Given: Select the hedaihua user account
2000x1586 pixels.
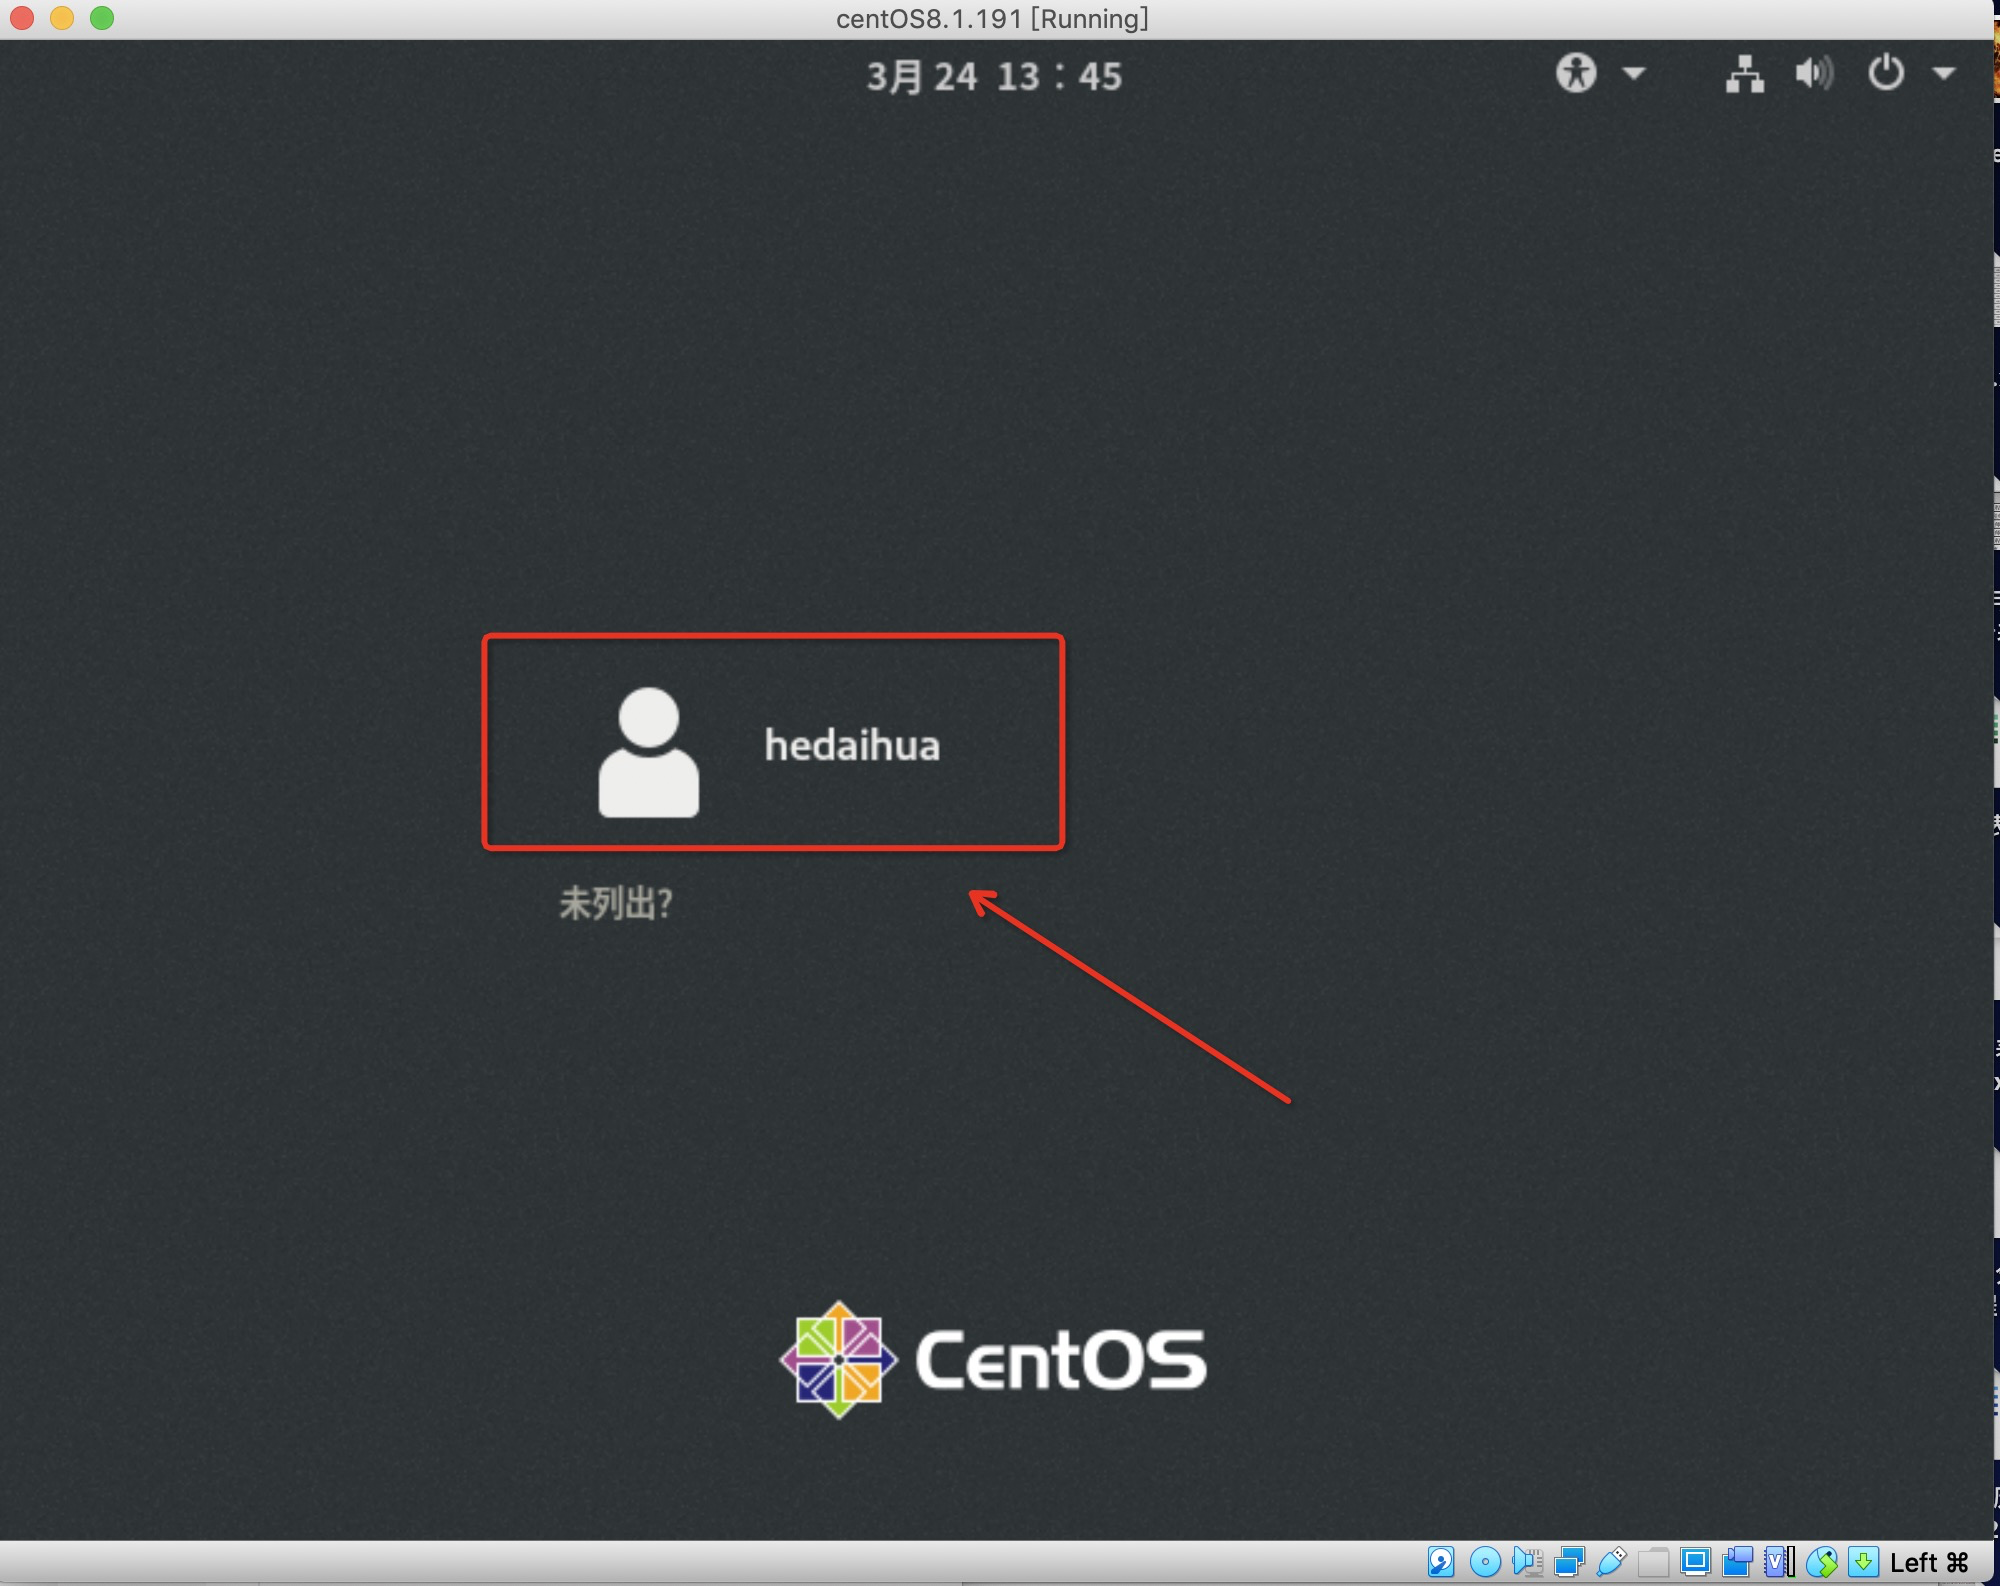Looking at the screenshot, I should (851, 745).
